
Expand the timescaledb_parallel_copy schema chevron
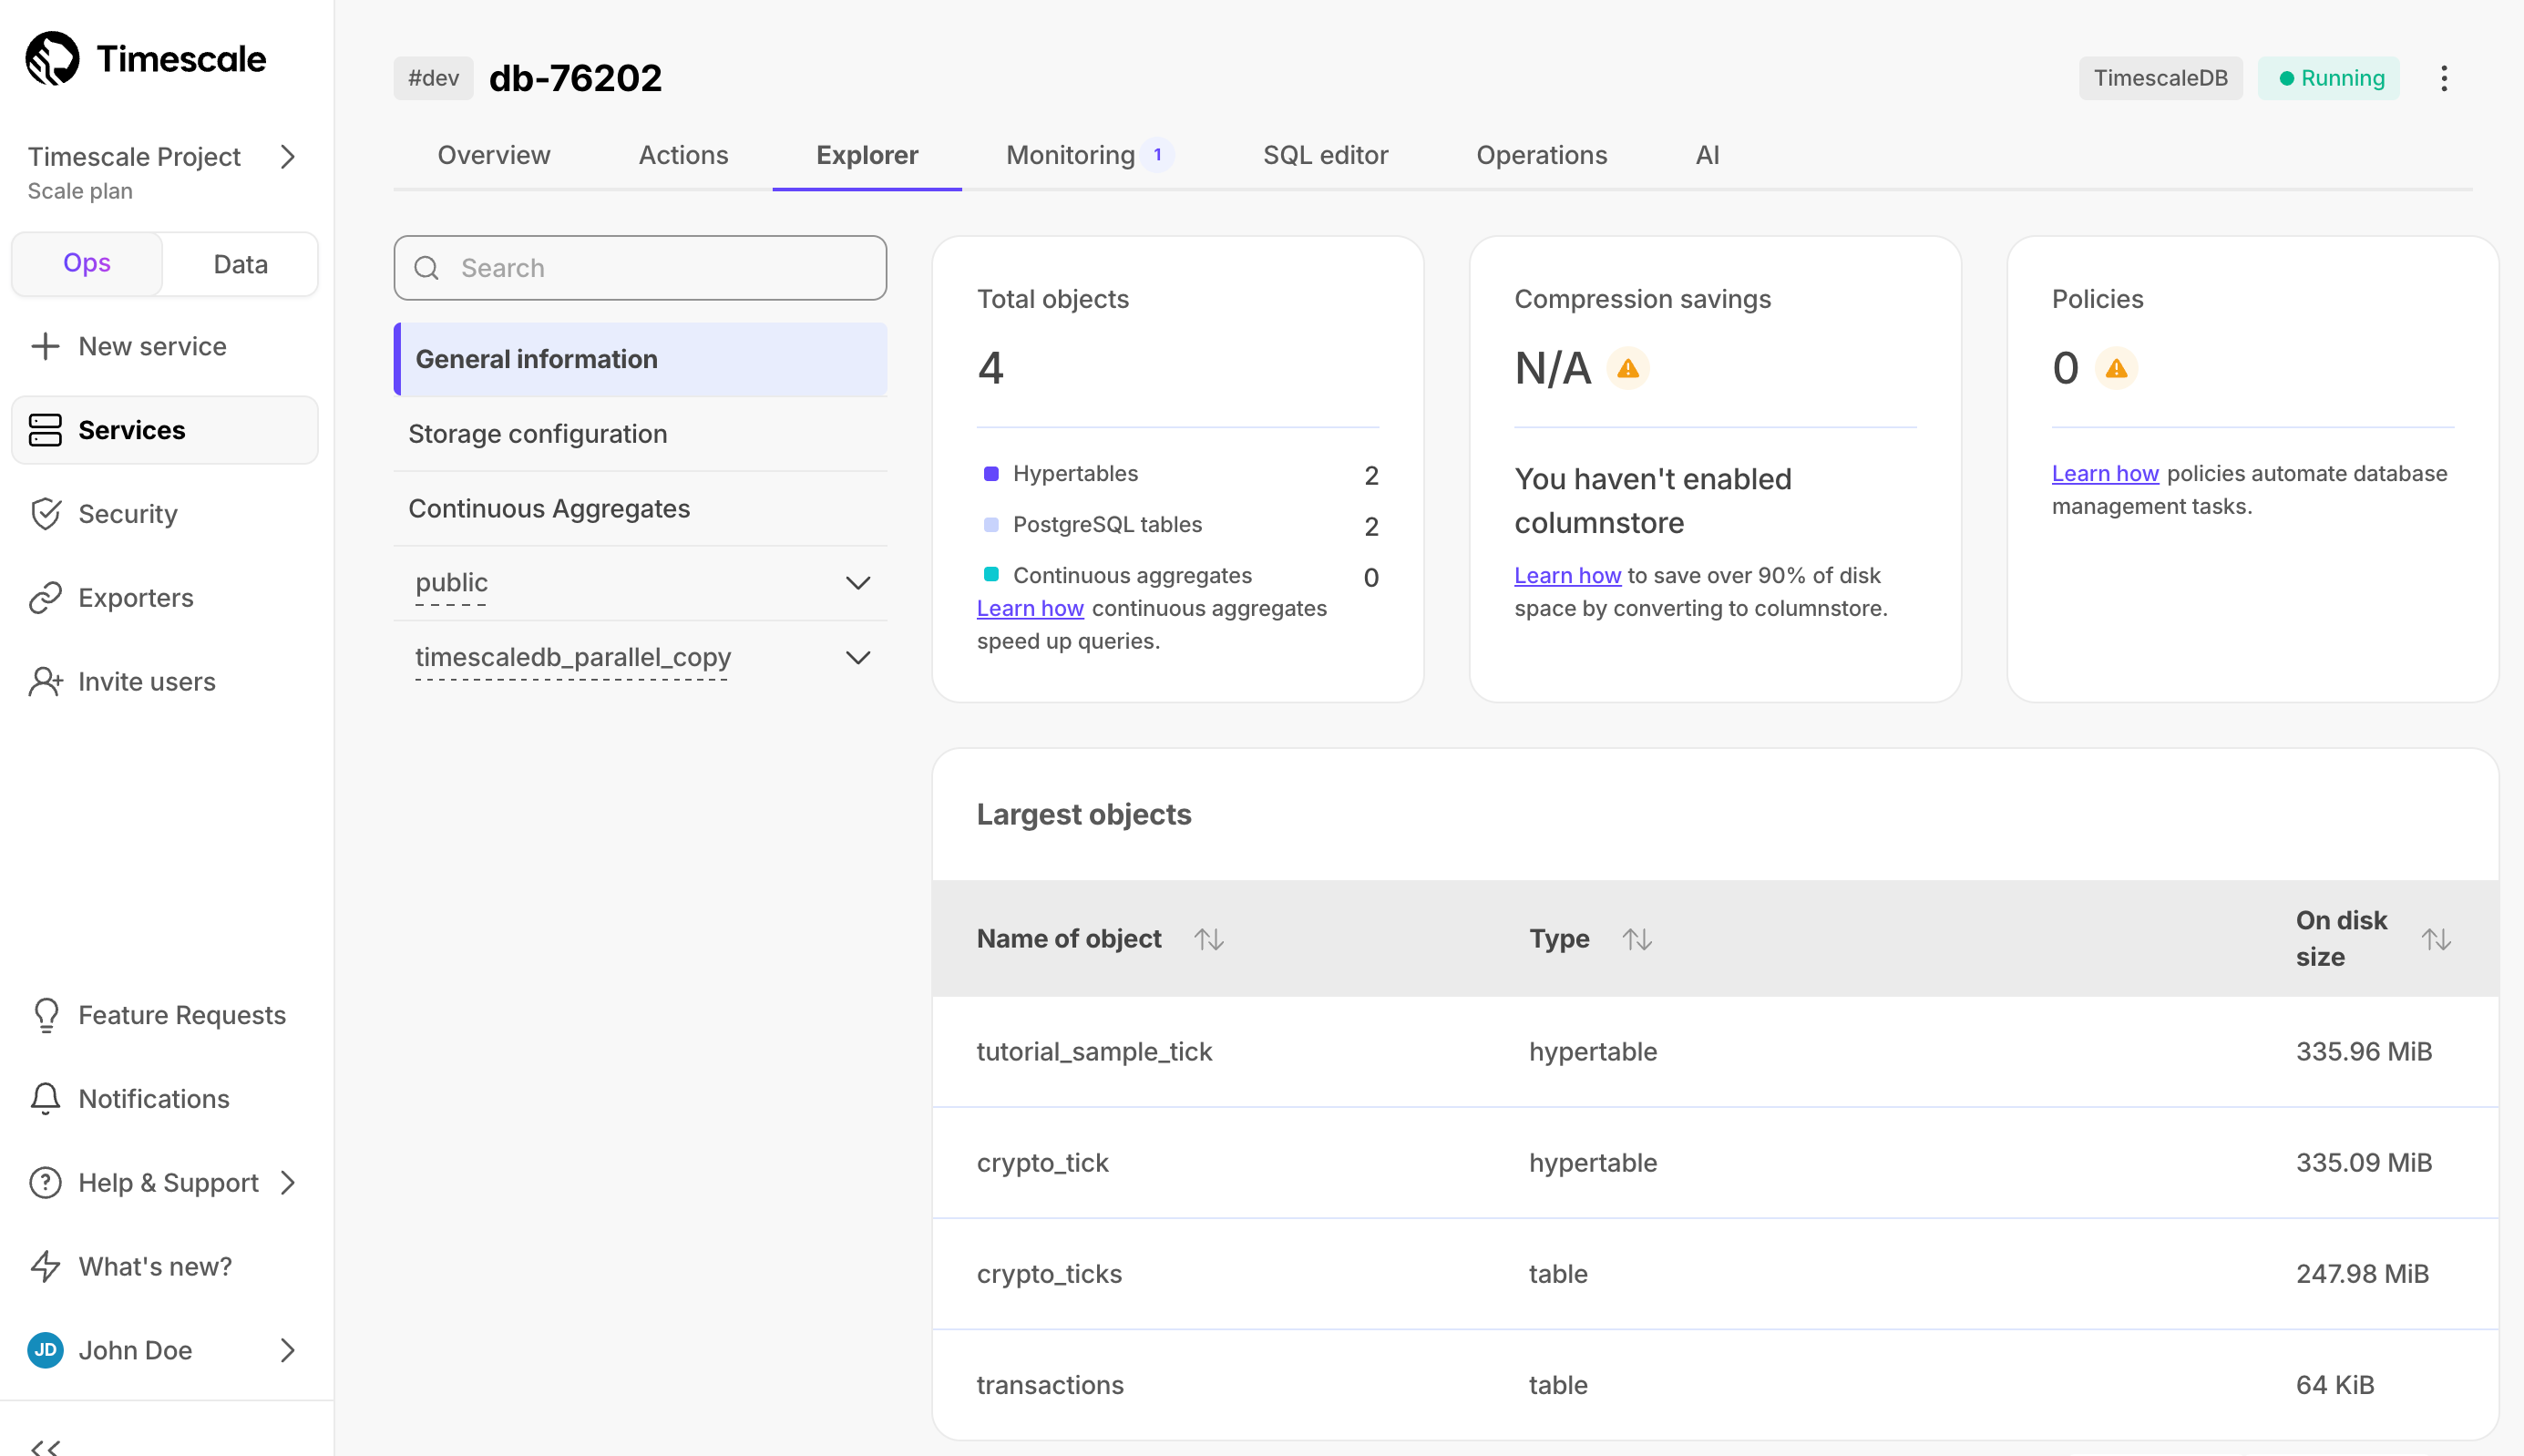[x=858, y=658]
